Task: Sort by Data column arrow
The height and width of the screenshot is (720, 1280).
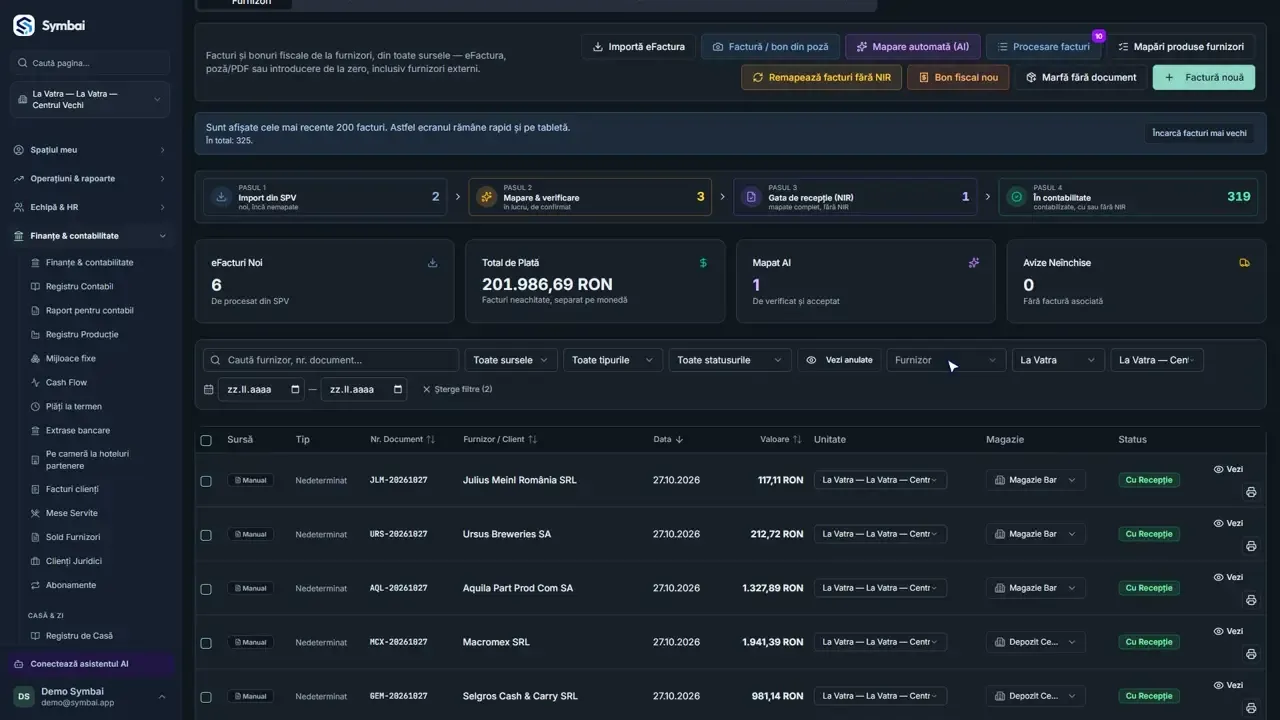Action: click(x=680, y=440)
